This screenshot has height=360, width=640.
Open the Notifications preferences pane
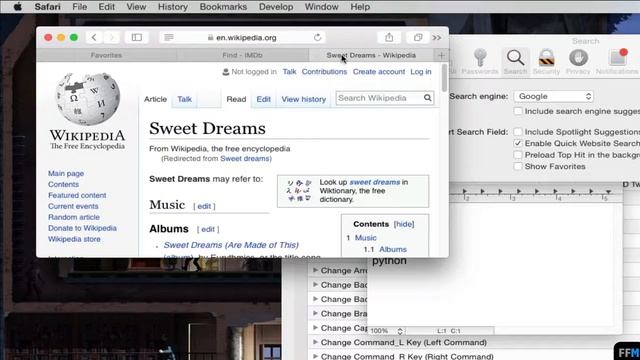pos(617,62)
